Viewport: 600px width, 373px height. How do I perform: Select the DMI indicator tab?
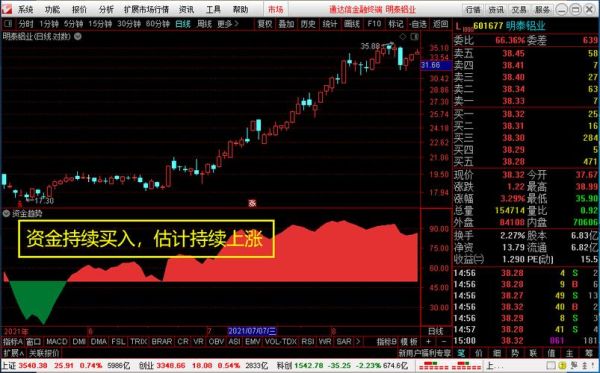79,341
